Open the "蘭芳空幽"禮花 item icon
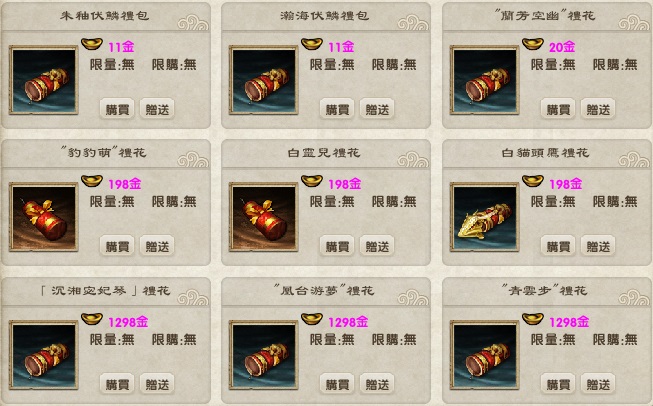The image size is (653, 406). [484, 80]
